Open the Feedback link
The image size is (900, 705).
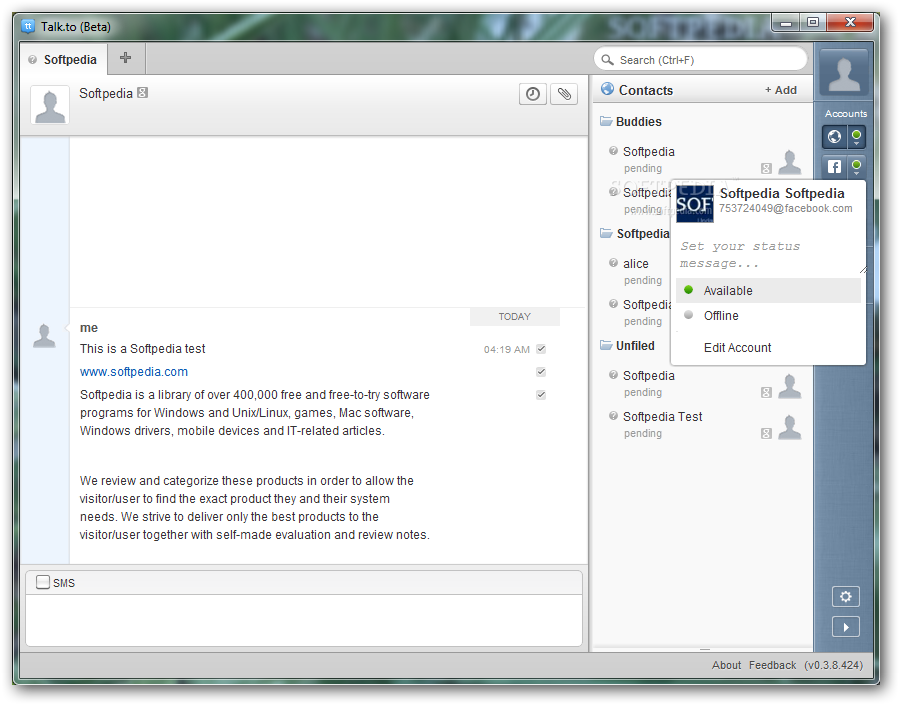tap(772, 665)
